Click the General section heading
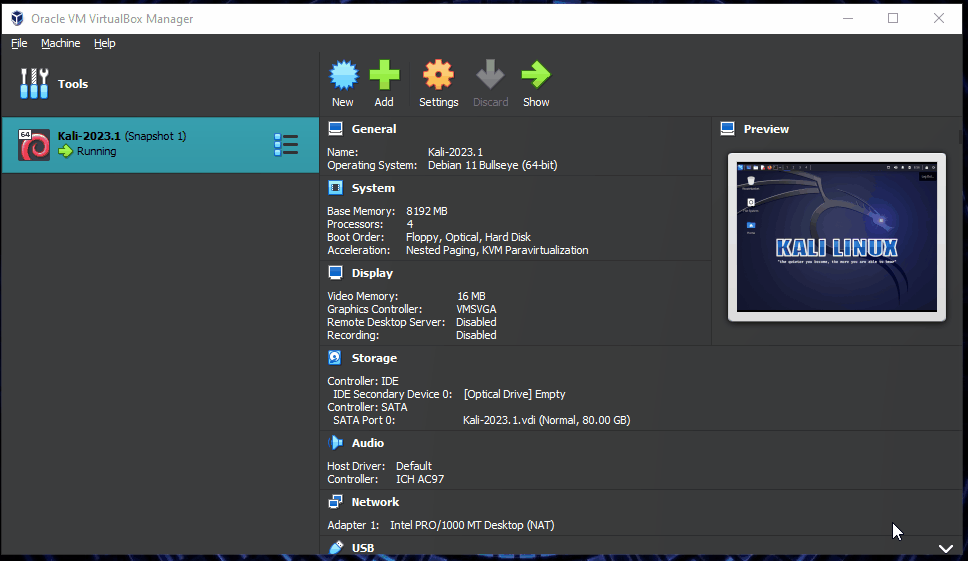 click(x=373, y=129)
